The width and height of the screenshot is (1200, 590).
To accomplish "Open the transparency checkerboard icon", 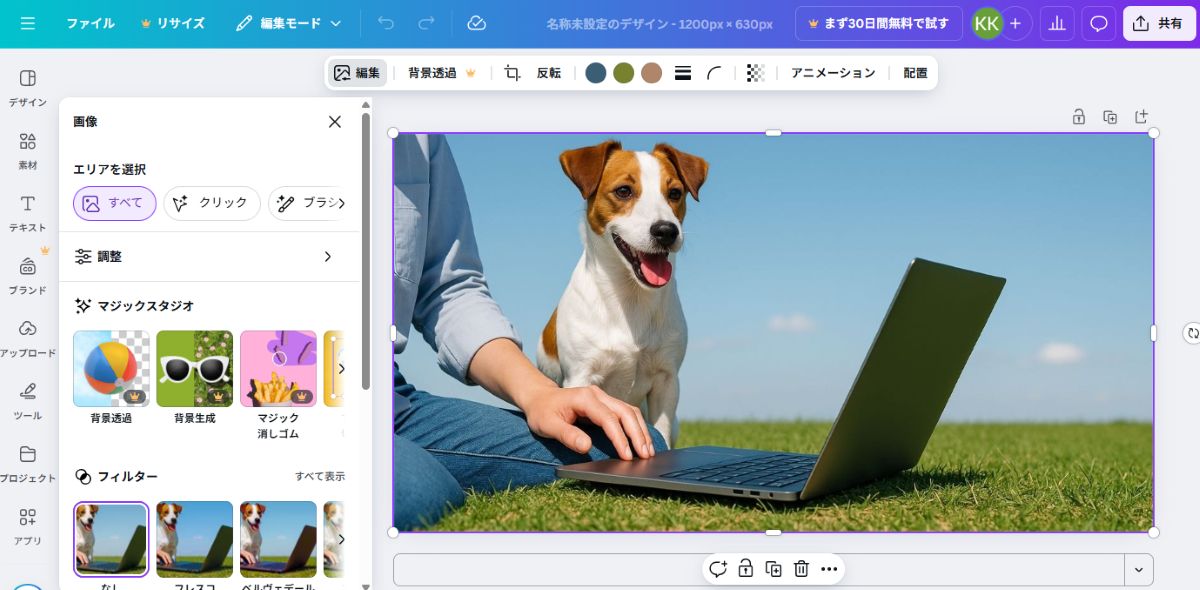I will click(756, 73).
